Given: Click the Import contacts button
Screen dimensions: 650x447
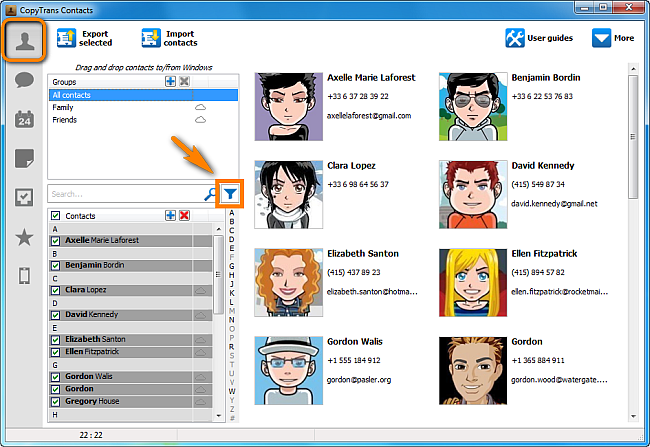Looking at the screenshot, I should coord(169,38).
